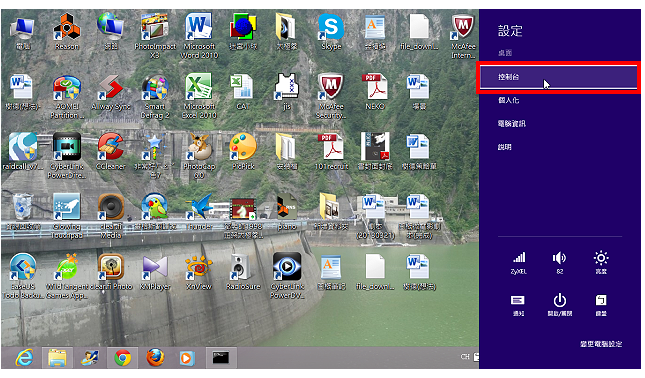Click the 變更電腦設定 link

click(601, 344)
